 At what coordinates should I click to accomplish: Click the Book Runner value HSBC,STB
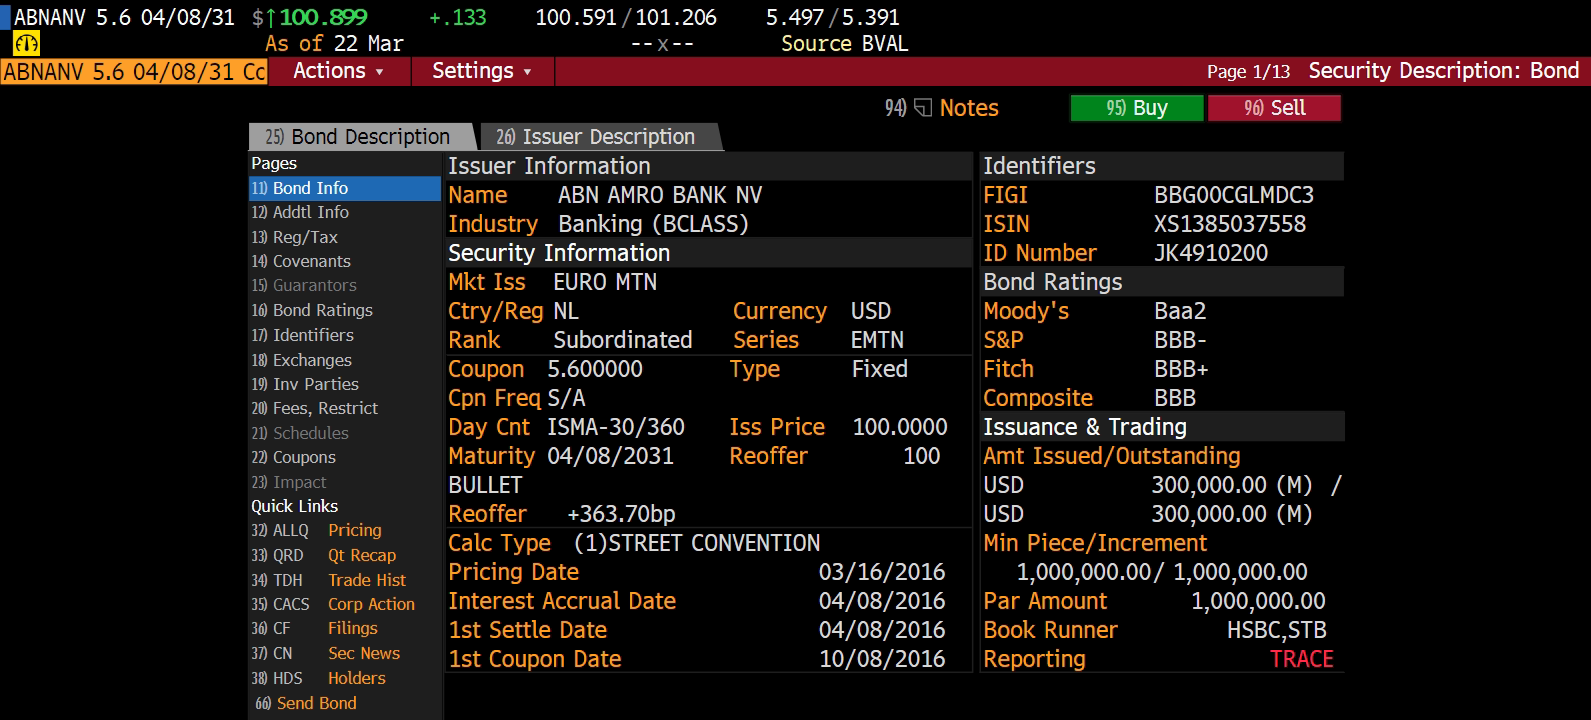coord(1277,630)
